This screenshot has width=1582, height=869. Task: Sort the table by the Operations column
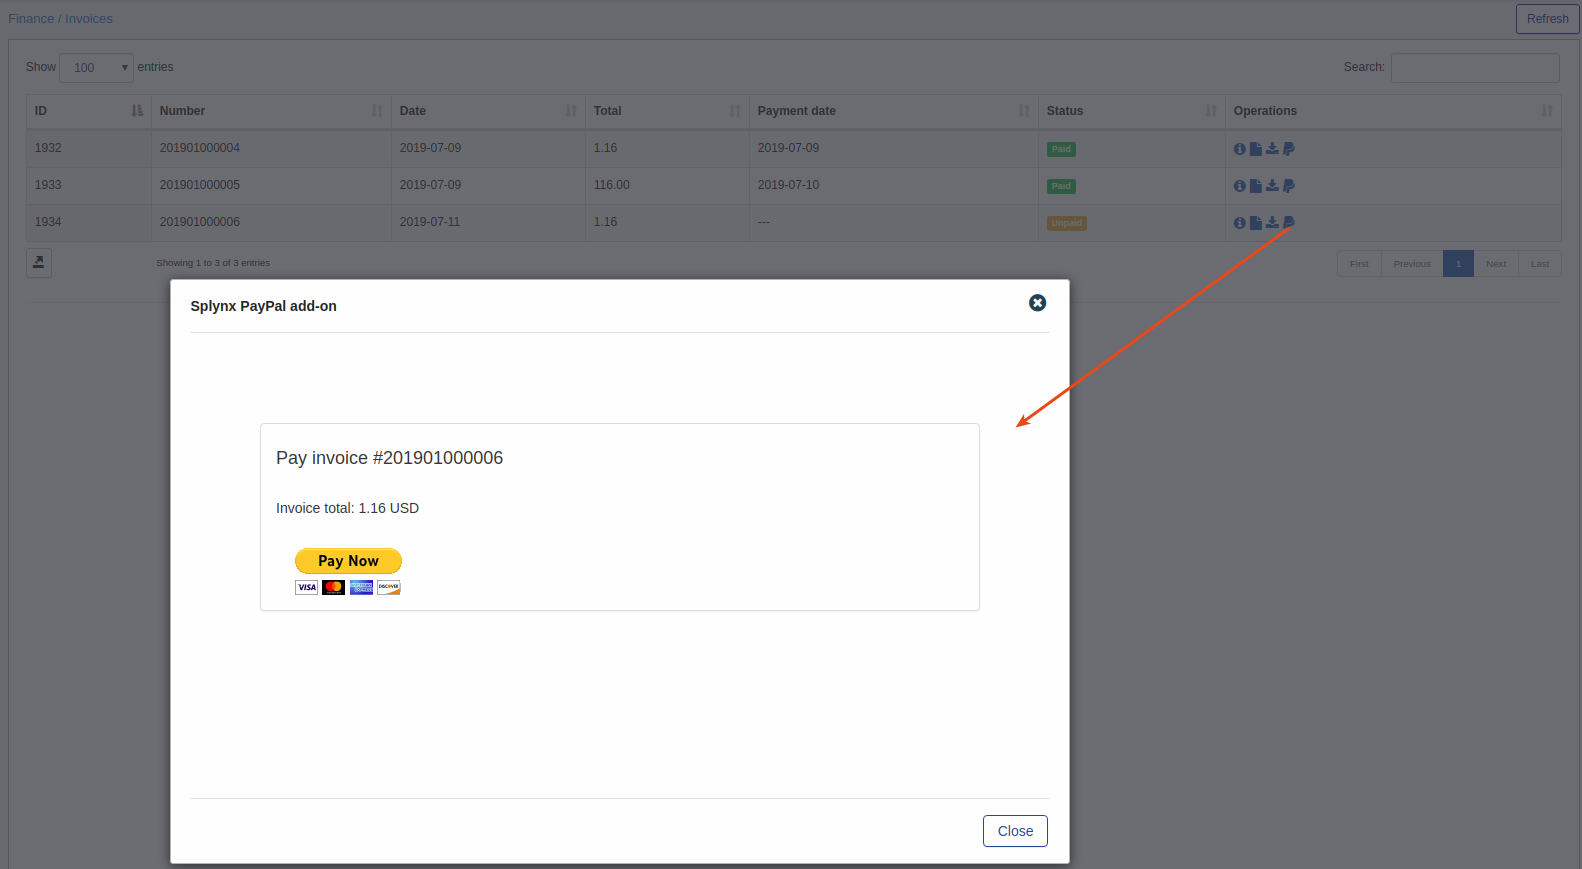point(1393,111)
